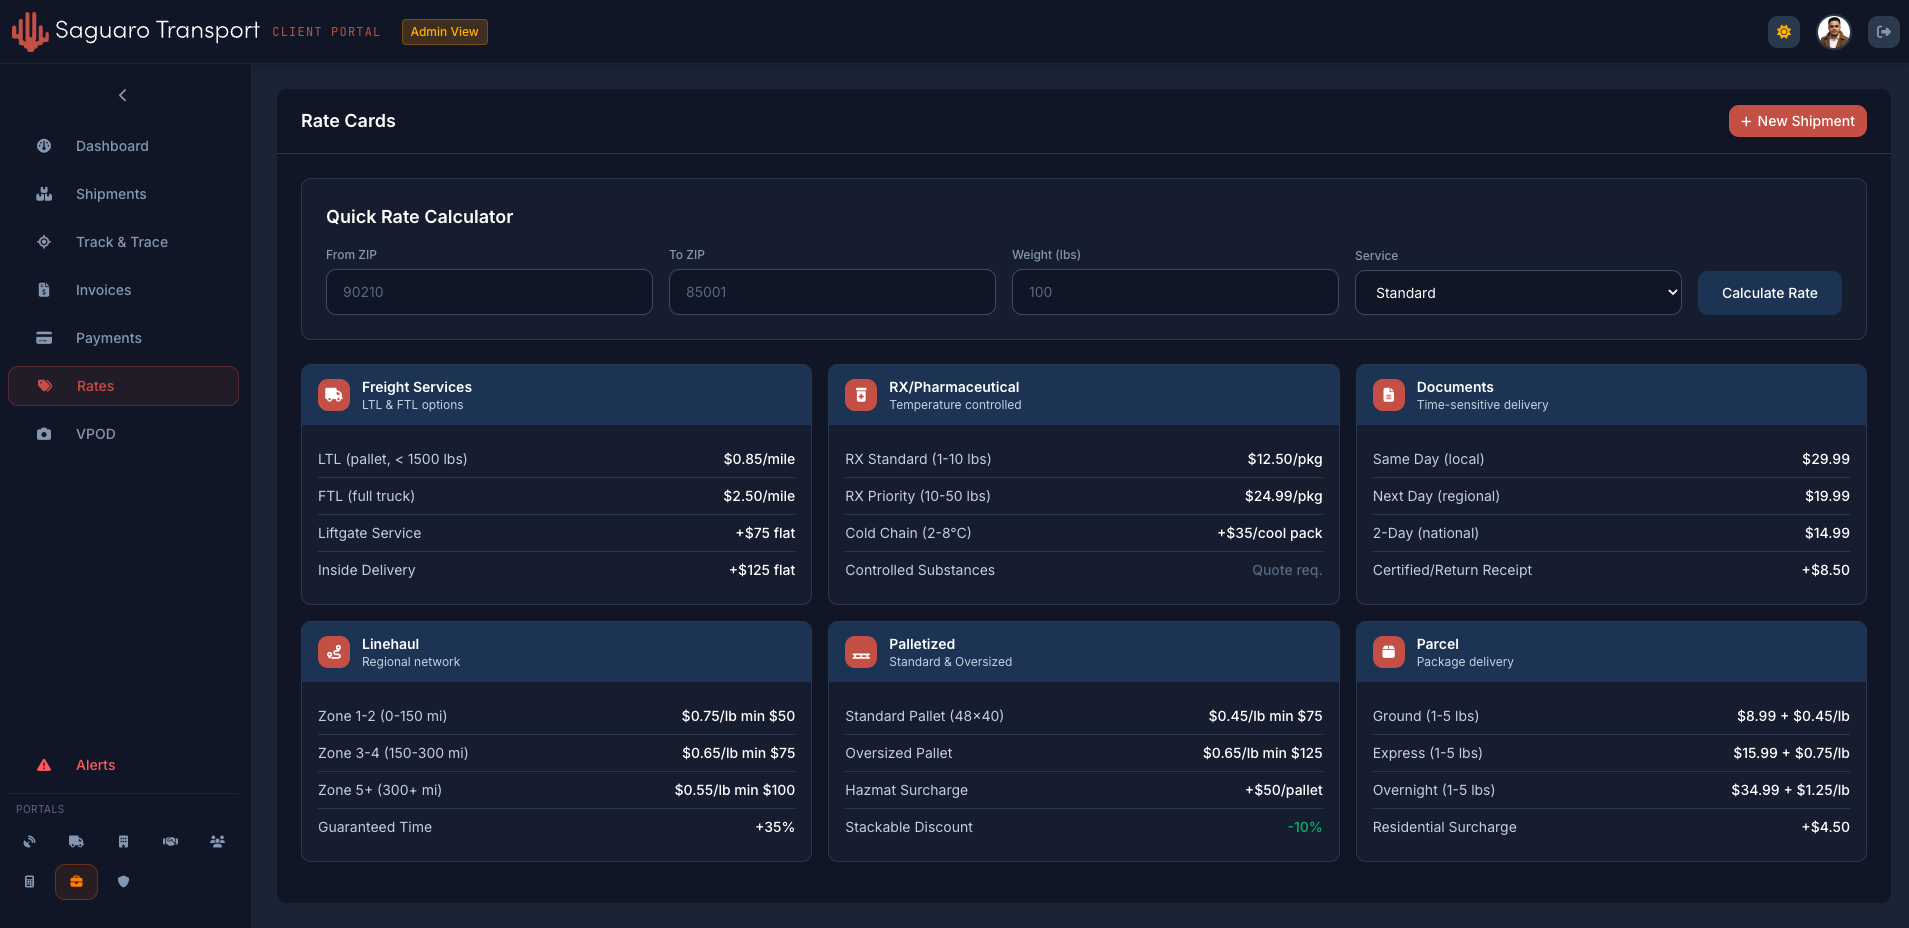The image size is (1909, 928).
Task: Open Alerts in the sidebar
Action: coord(95,765)
